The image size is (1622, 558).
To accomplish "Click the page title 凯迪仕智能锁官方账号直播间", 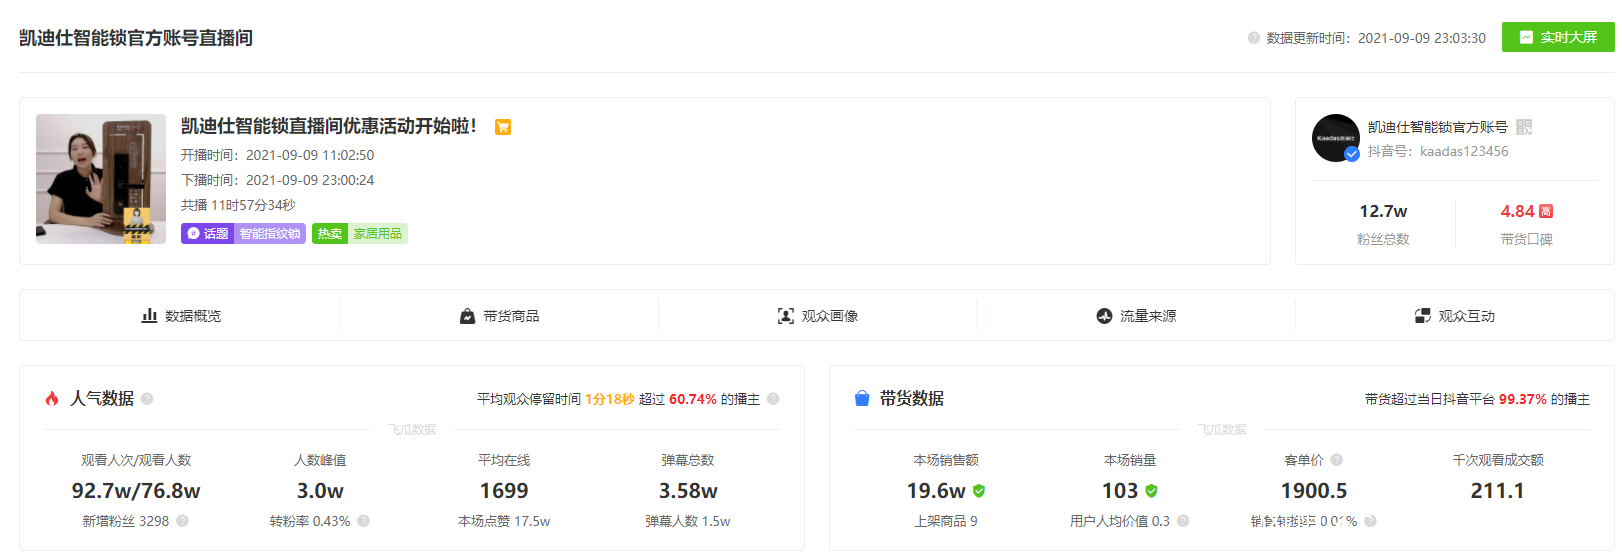I will coord(136,38).
